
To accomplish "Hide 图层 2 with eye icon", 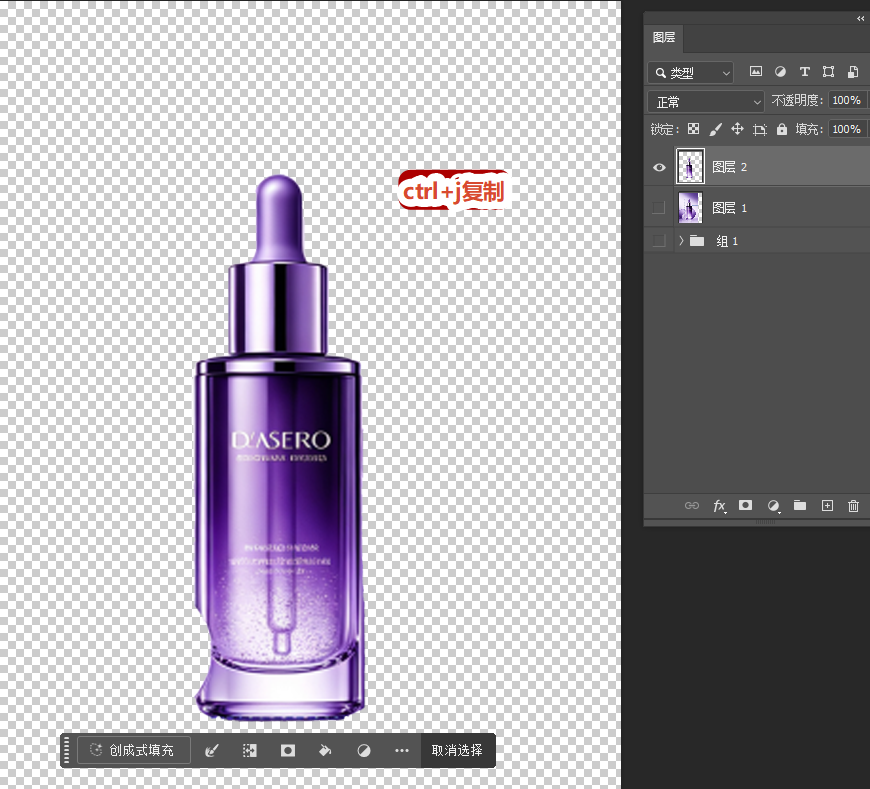I will [659, 167].
